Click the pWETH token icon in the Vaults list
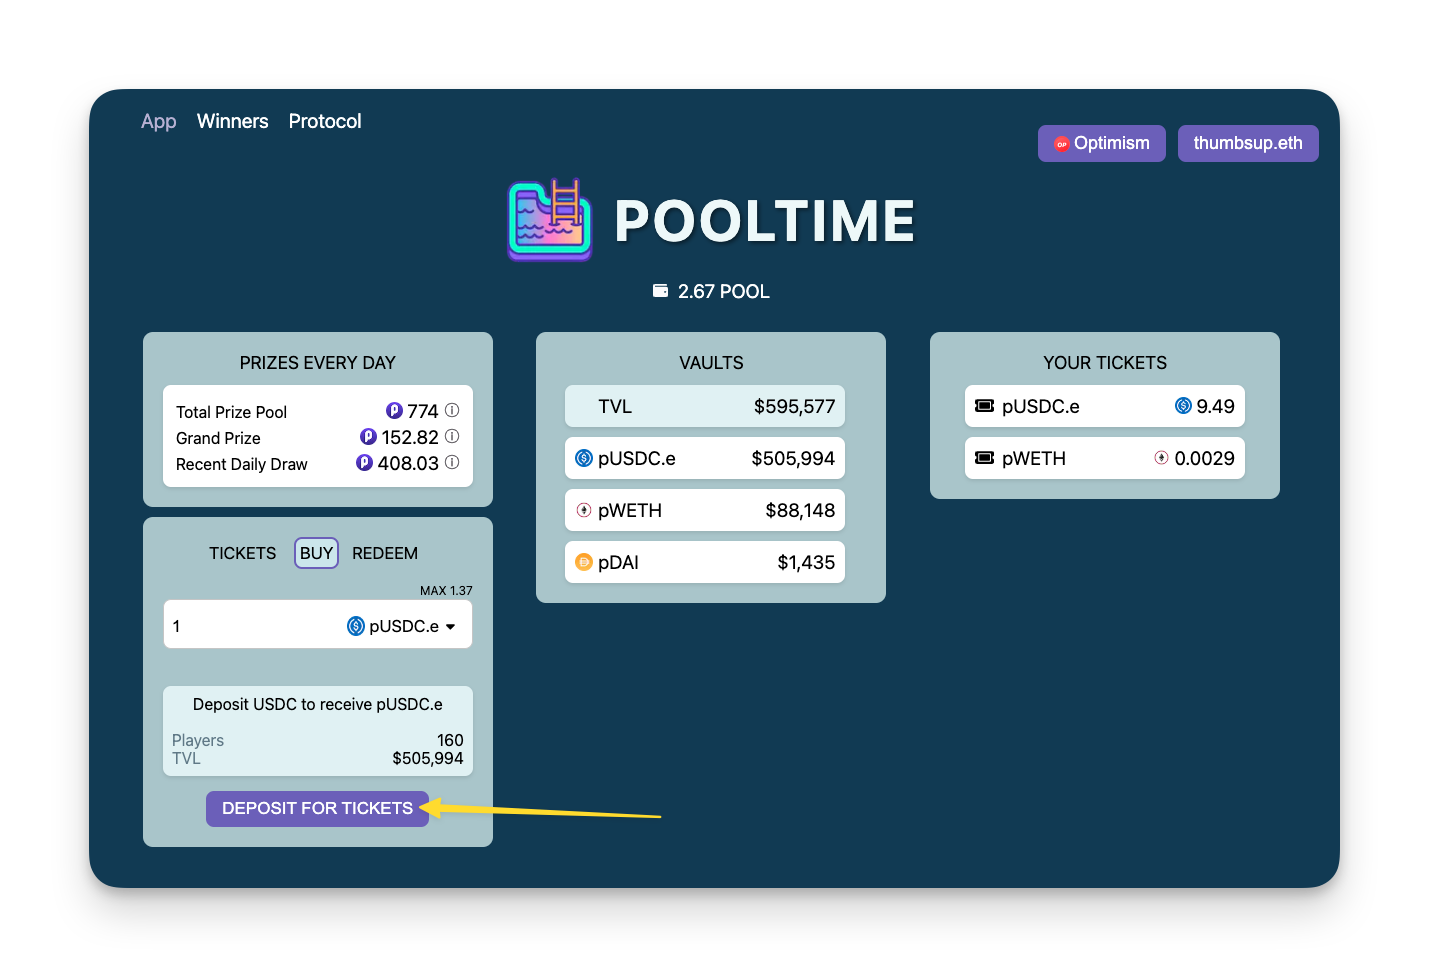1429x977 pixels. pos(584,510)
